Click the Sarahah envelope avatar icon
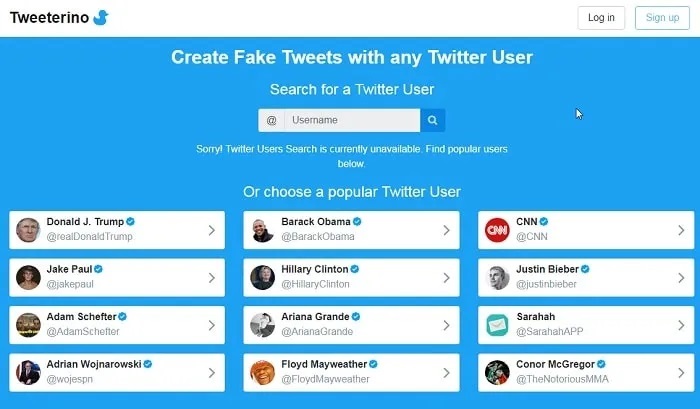This screenshot has height=409, width=700. coord(497,325)
